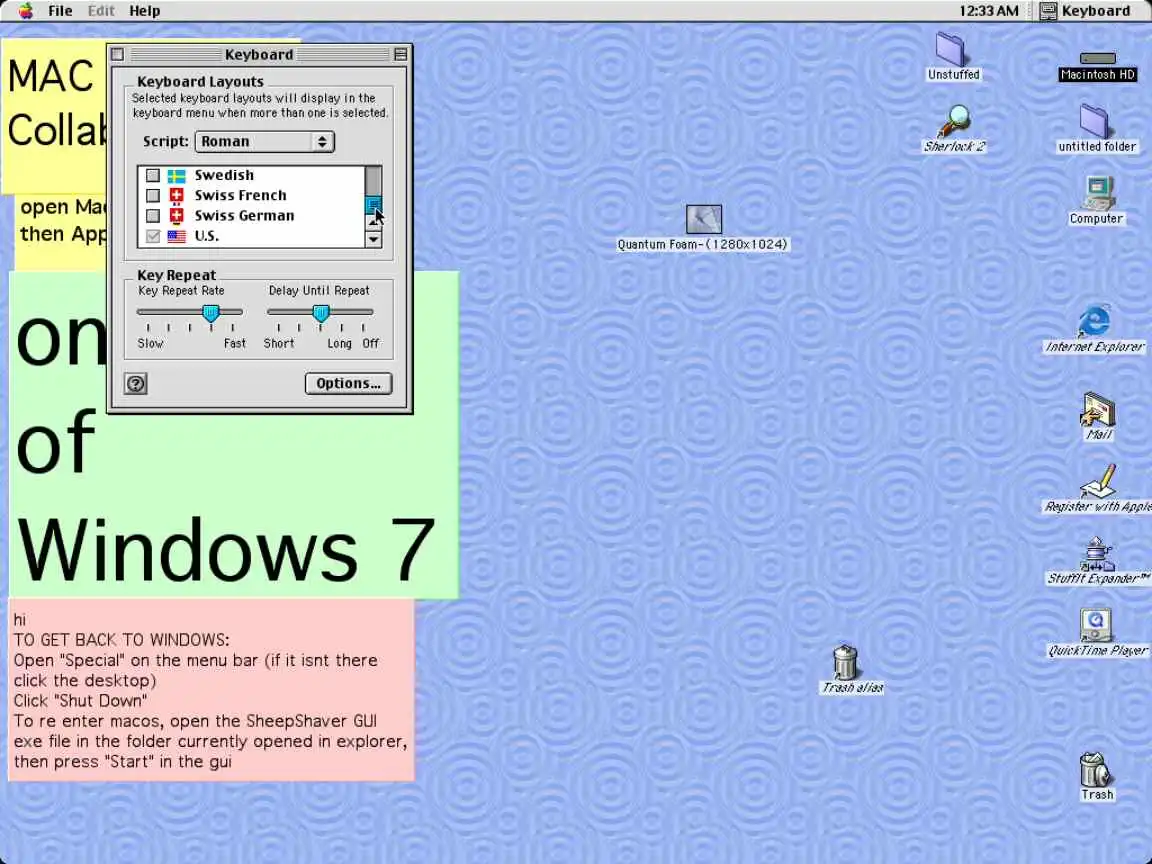Open the File menu
1152x864 pixels.
60,10
